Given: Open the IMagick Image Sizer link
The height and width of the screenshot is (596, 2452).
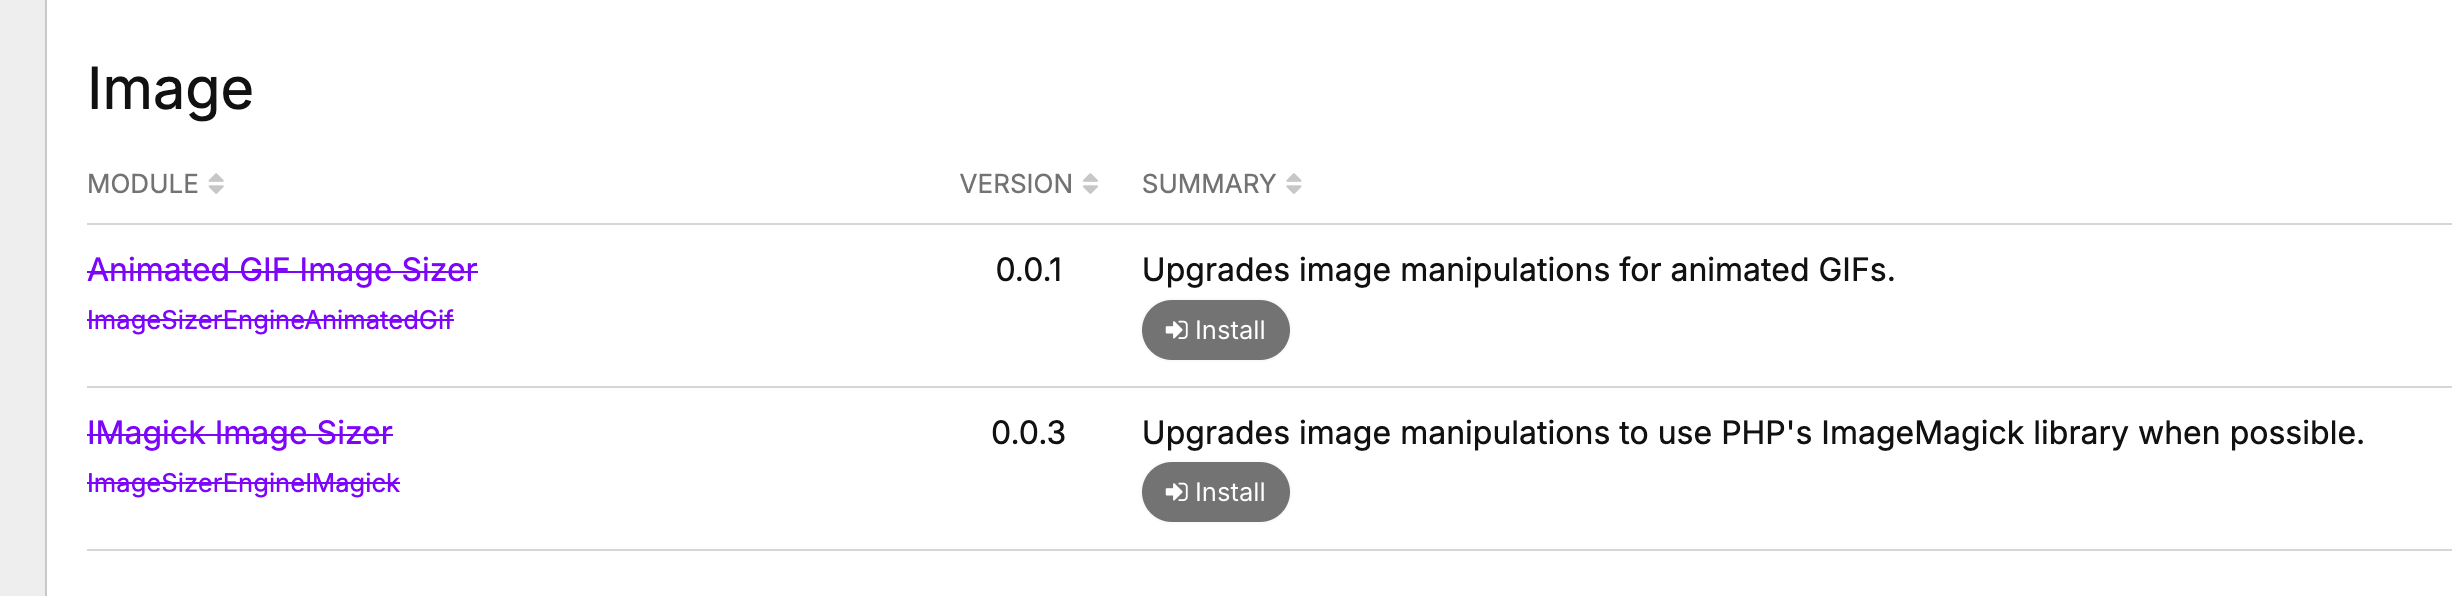Looking at the screenshot, I should tap(240, 433).
